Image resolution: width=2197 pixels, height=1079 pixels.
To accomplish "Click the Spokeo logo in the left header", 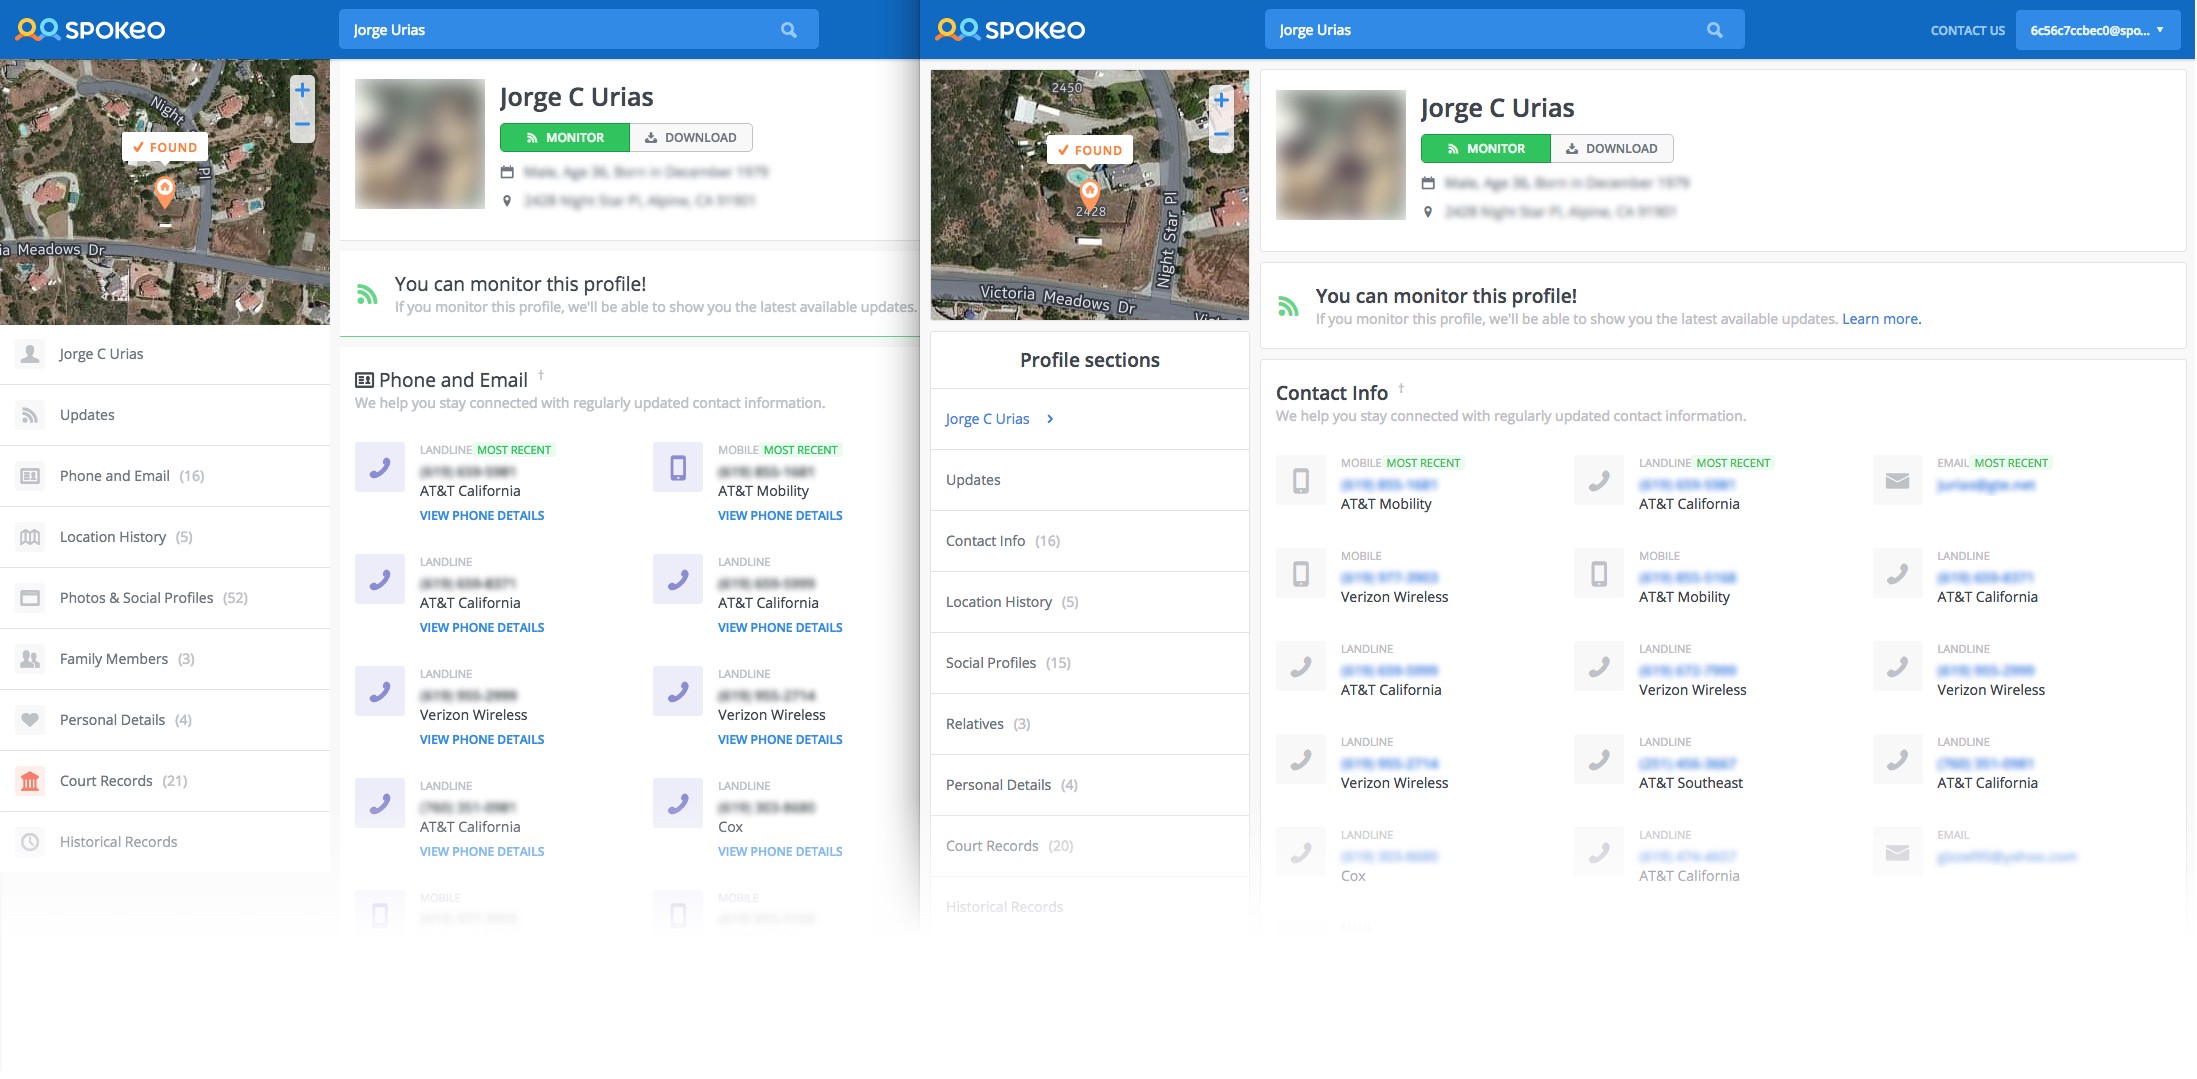I will 91,30.
